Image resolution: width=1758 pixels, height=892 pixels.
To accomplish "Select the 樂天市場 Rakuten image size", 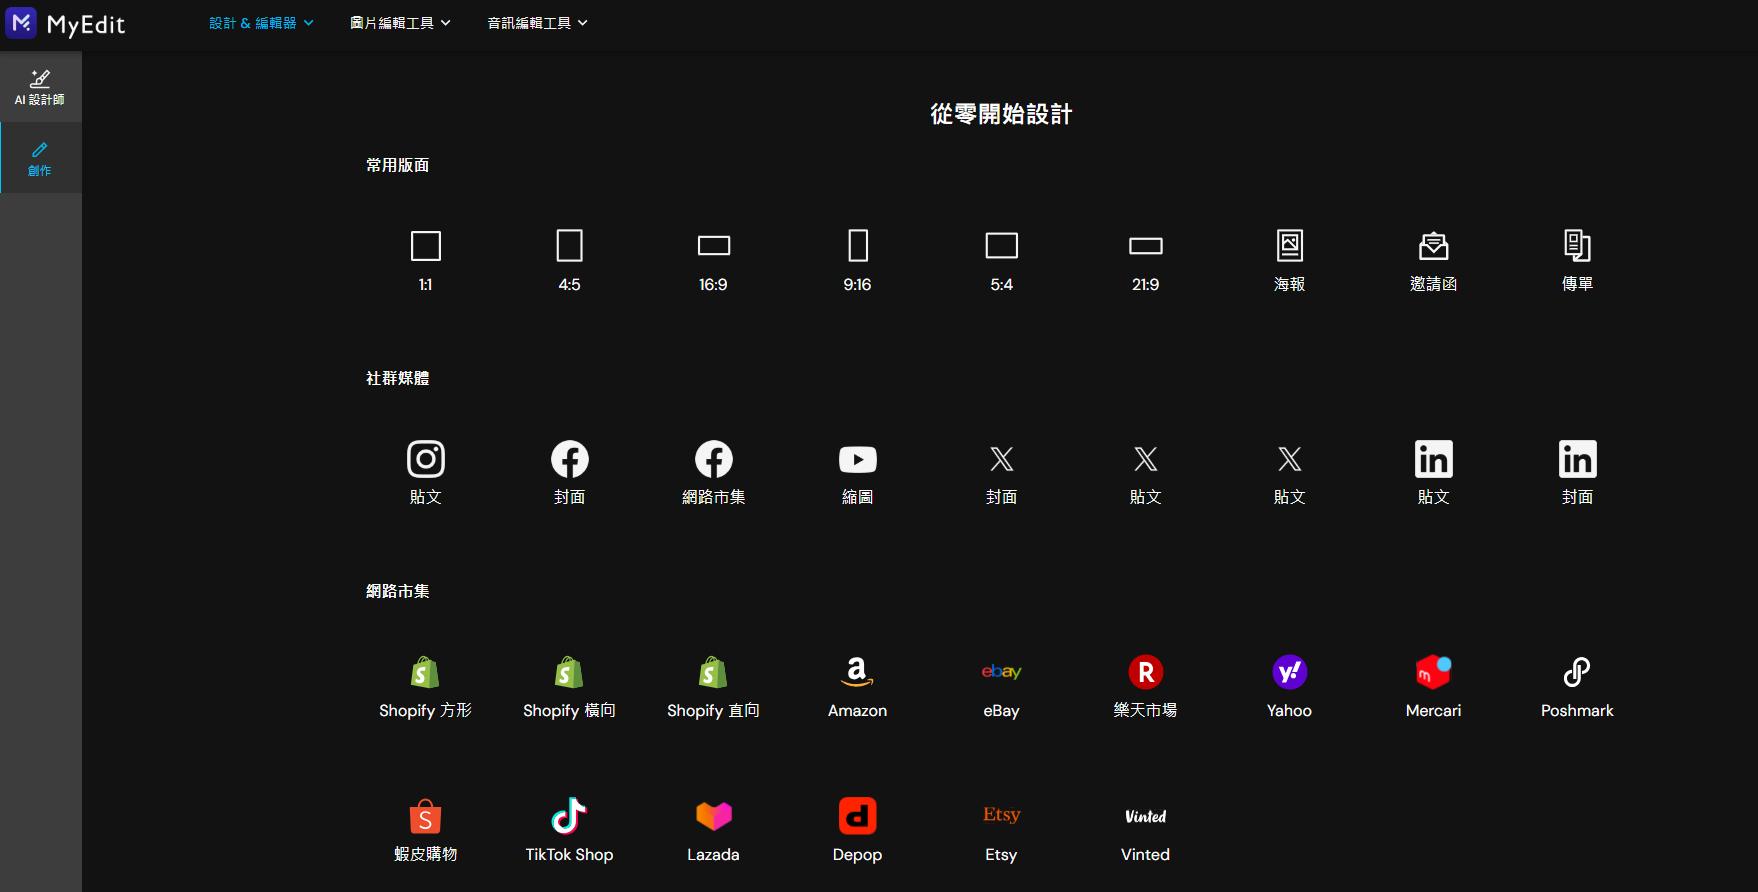I will point(1146,687).
